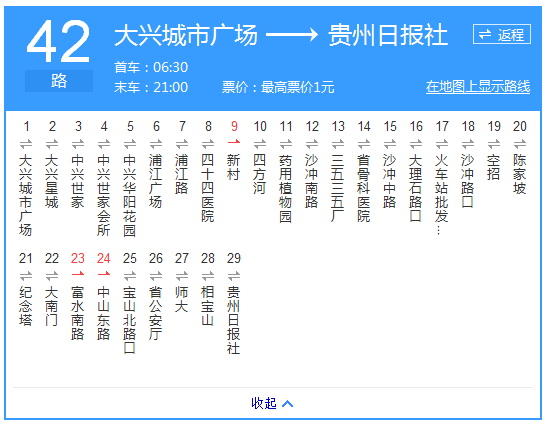
Task: Select stop 大南门
Action: click(51, 306)
